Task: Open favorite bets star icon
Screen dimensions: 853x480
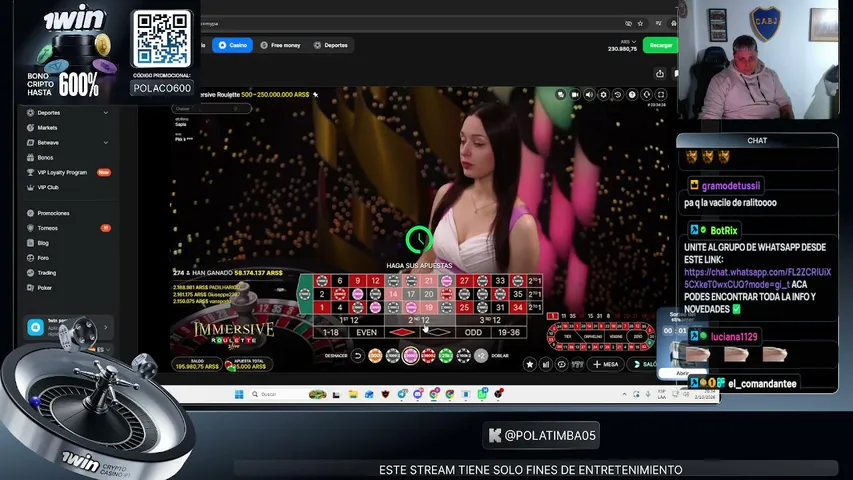Action: pyautogui.click(x=529, y=365)
